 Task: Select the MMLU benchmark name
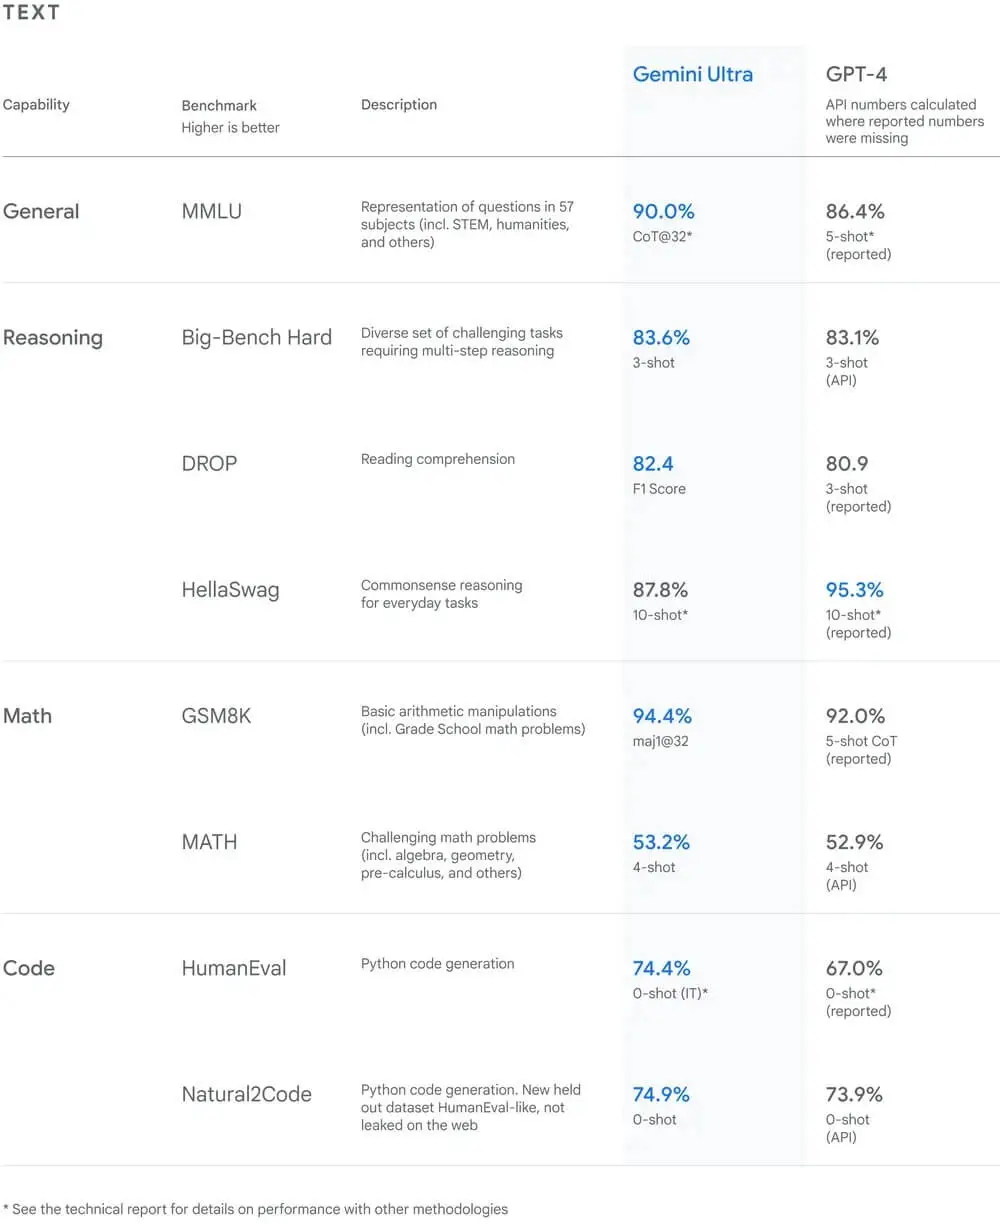211,211
